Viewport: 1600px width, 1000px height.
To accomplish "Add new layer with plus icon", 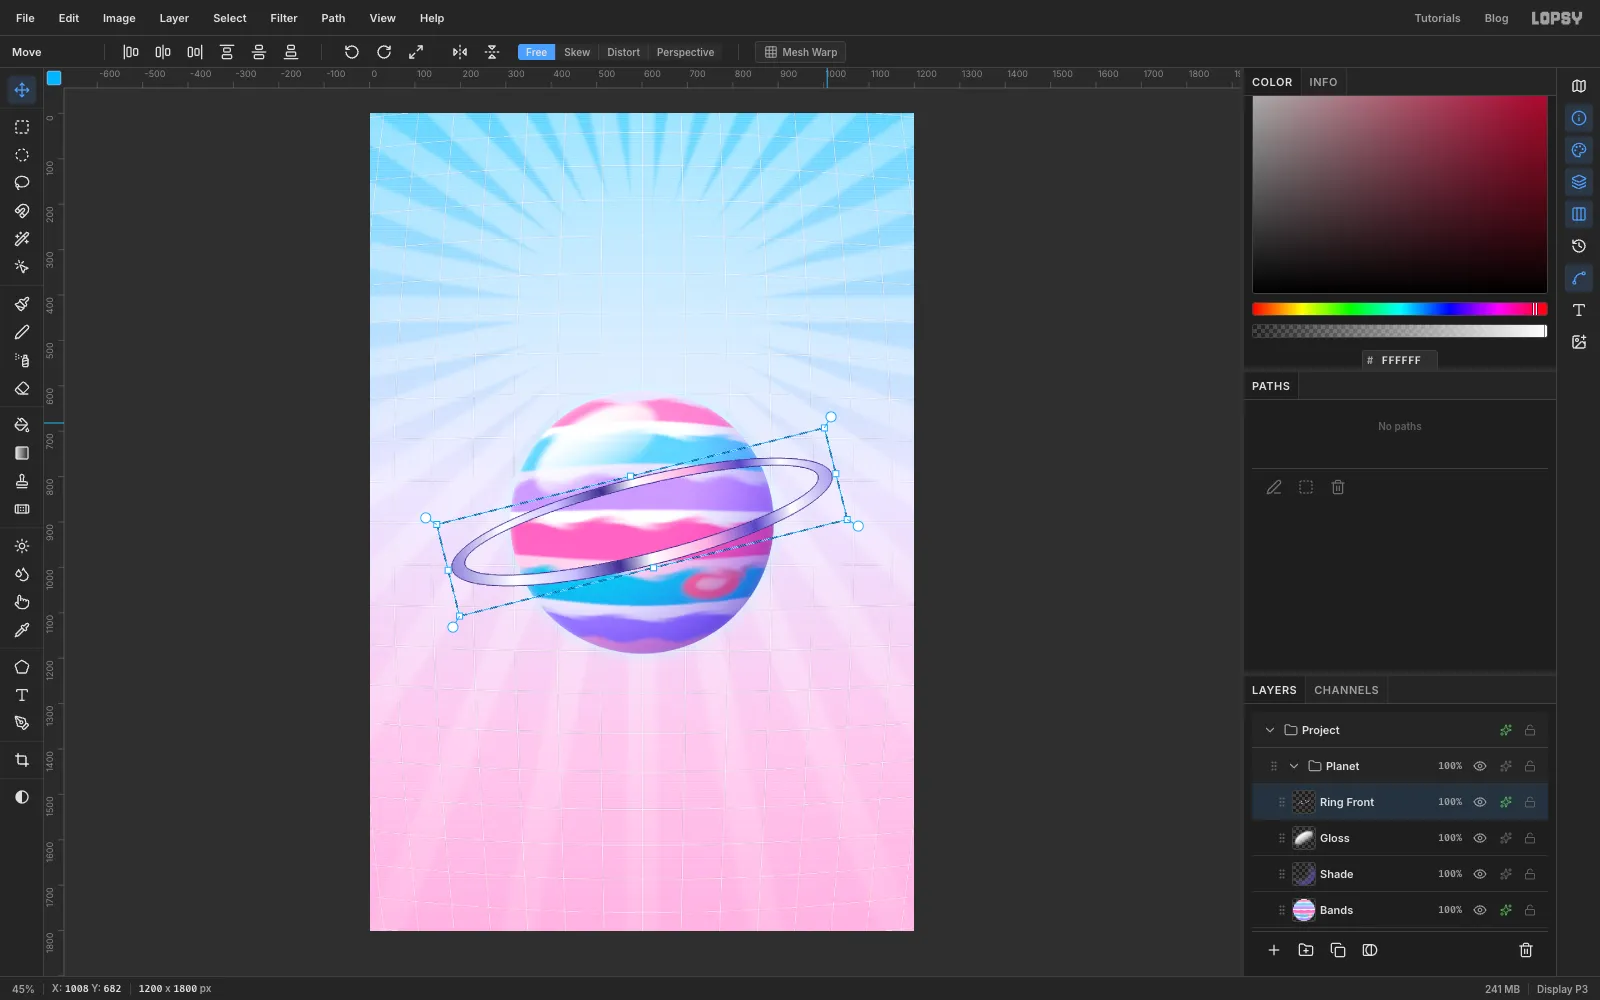I will 1274,950.
